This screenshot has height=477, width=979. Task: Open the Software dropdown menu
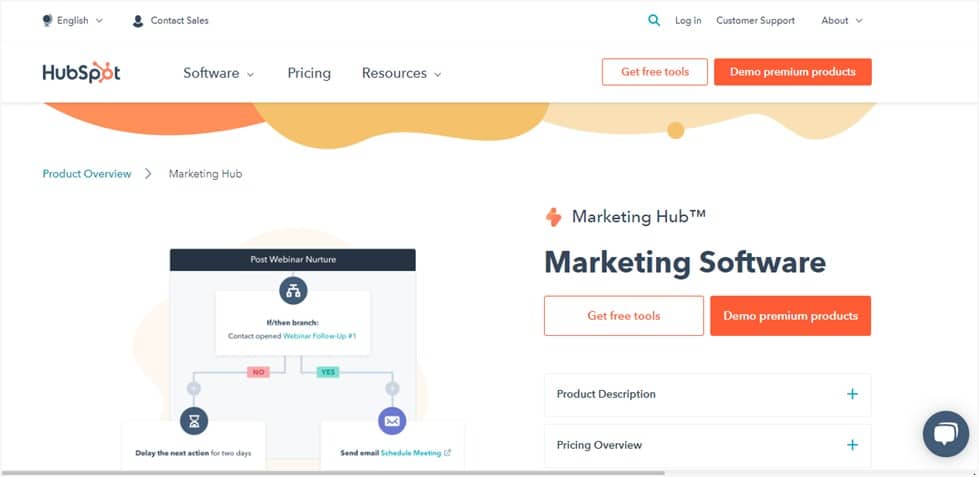coord(218,73)
